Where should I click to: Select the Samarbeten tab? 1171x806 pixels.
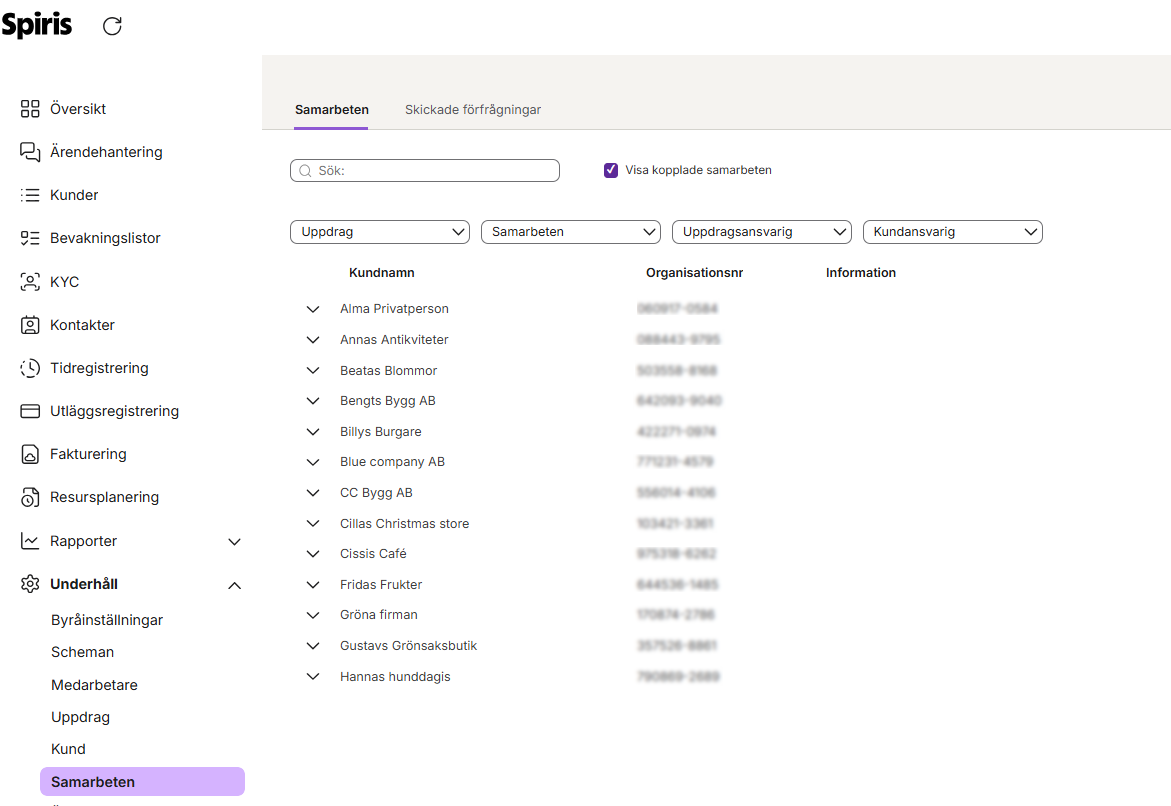click(x=331, y=110)
